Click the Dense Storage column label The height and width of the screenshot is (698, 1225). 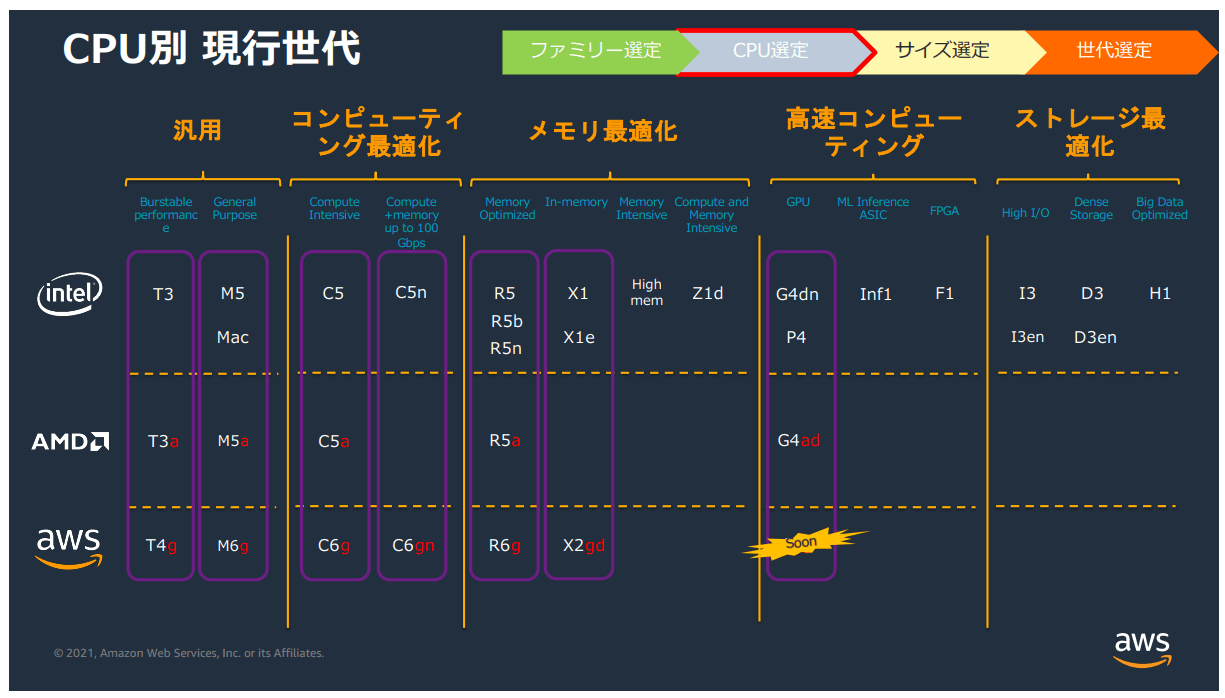1091,208
